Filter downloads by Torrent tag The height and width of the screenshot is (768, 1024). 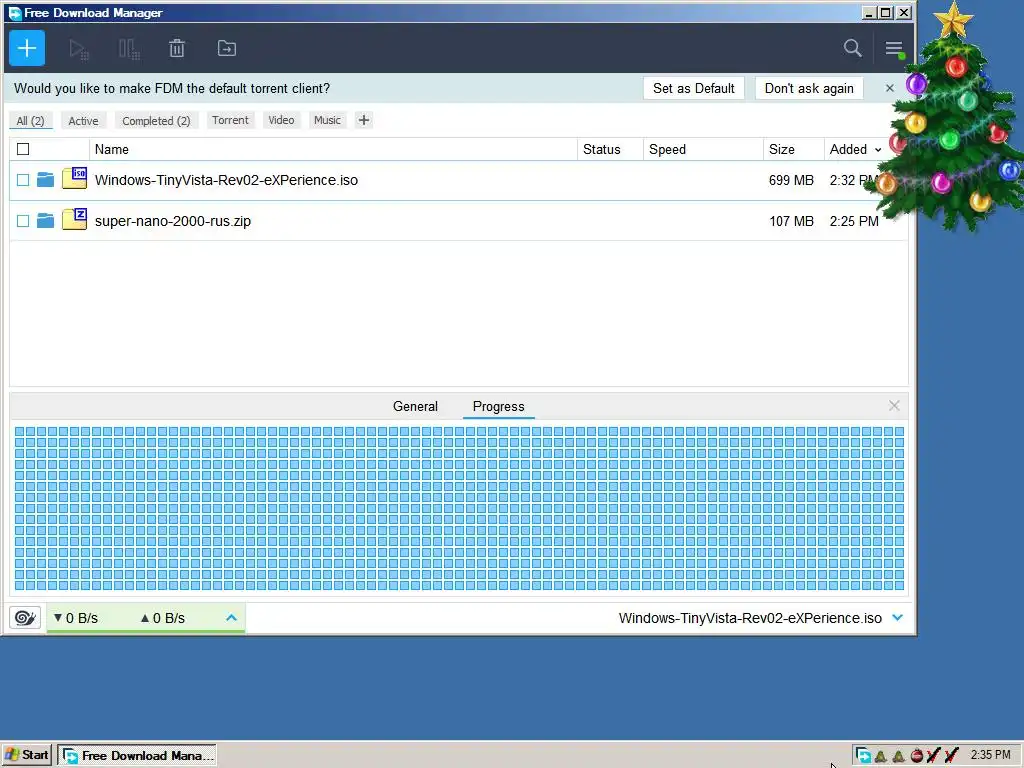click(230, 120)
